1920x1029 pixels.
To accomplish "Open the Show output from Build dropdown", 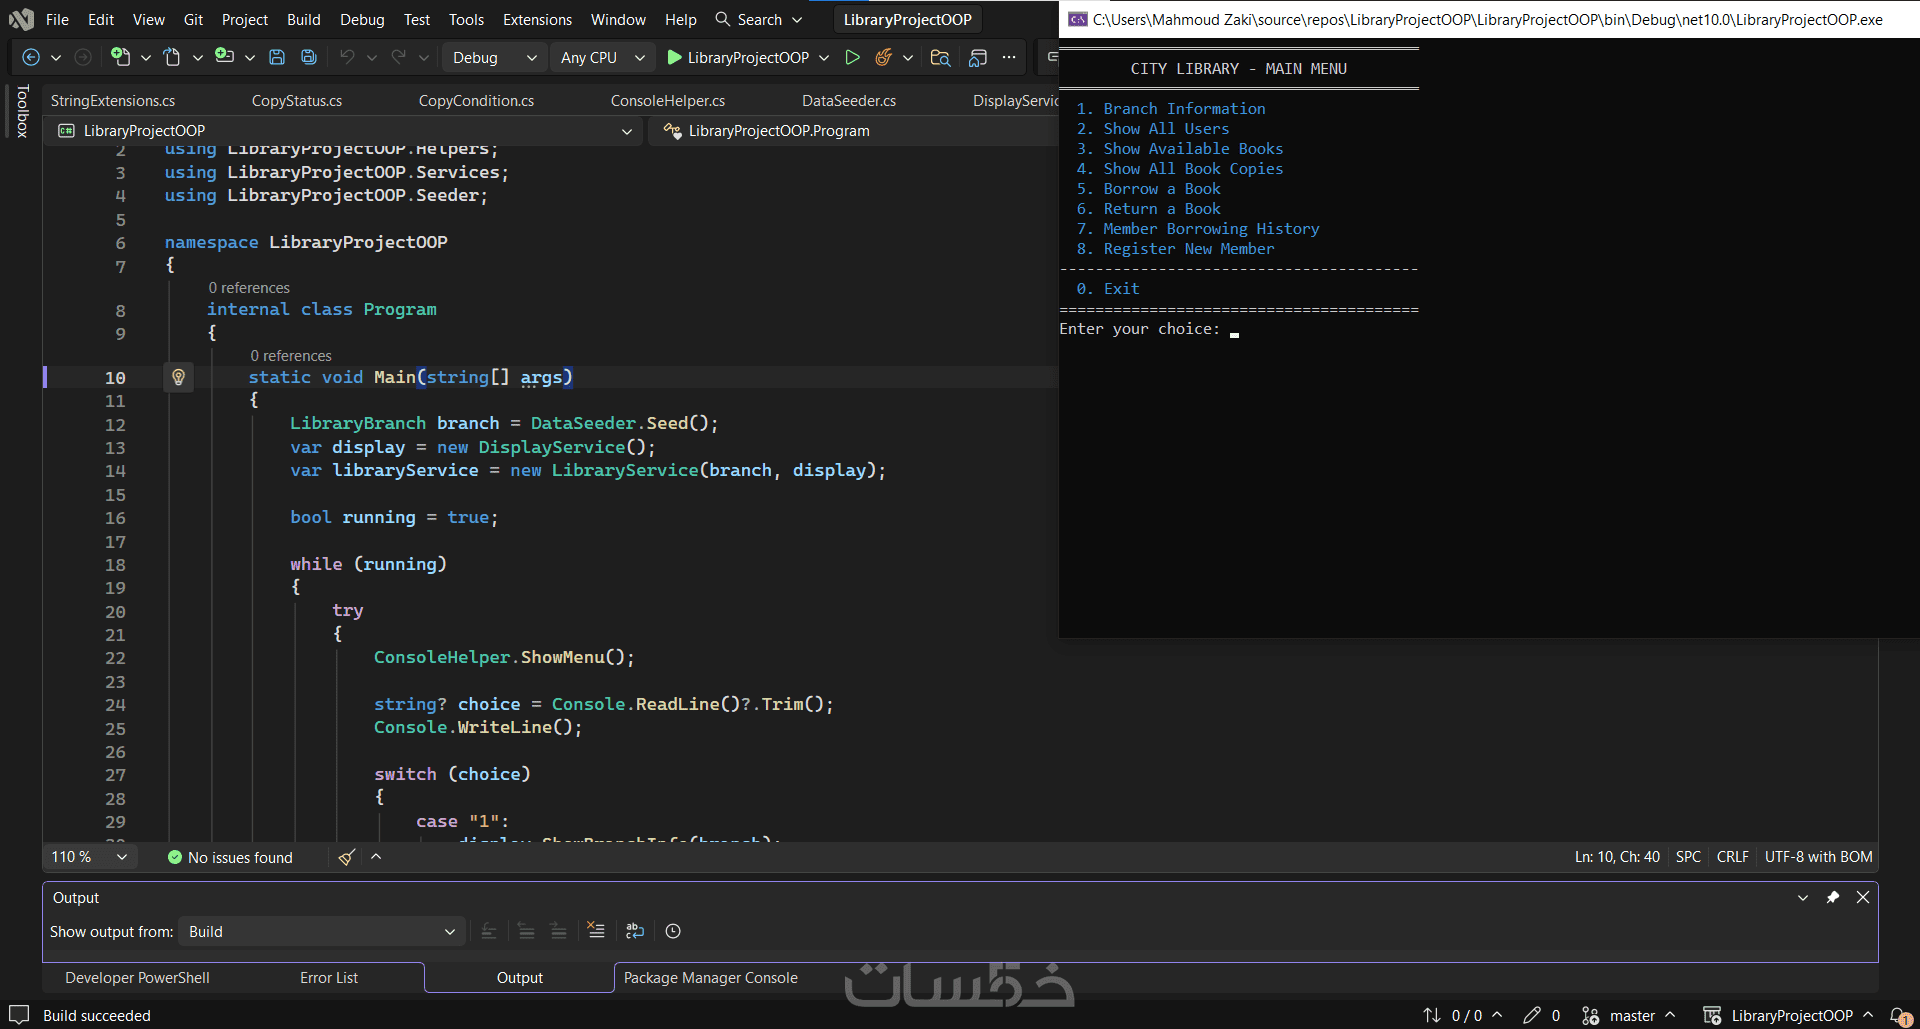I will pyautogui.click(x=322, y=932).
